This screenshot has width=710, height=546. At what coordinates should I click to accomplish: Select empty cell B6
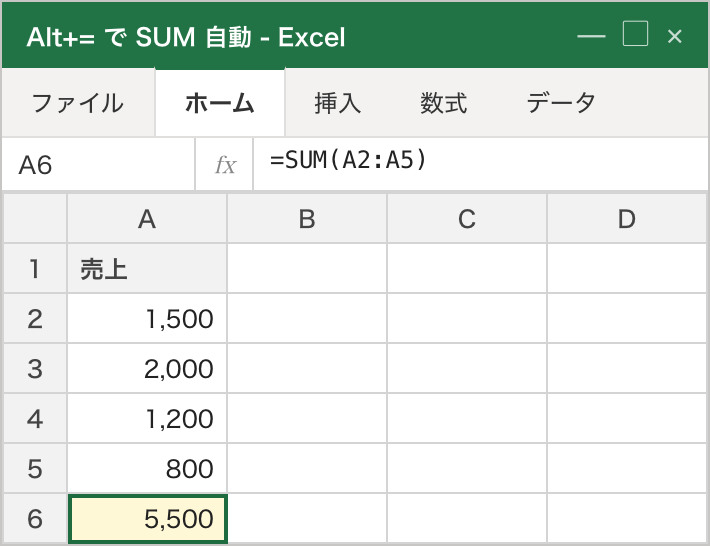[x=307, y=518]
